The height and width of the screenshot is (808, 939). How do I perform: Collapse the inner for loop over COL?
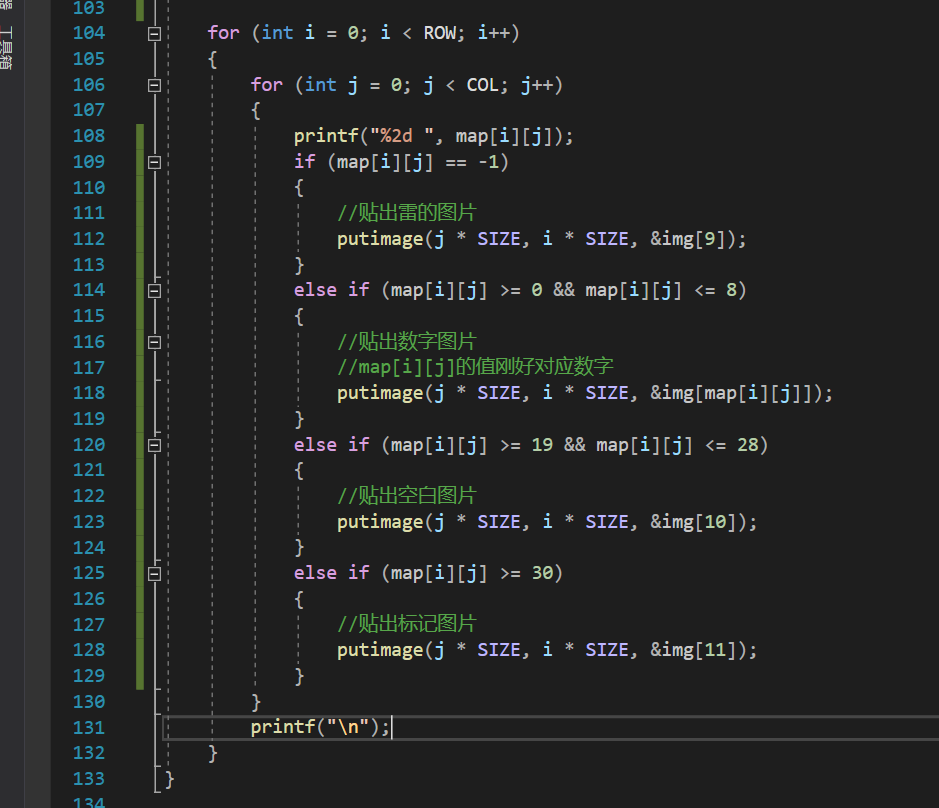pyautogui.click(x=154, y=86)
